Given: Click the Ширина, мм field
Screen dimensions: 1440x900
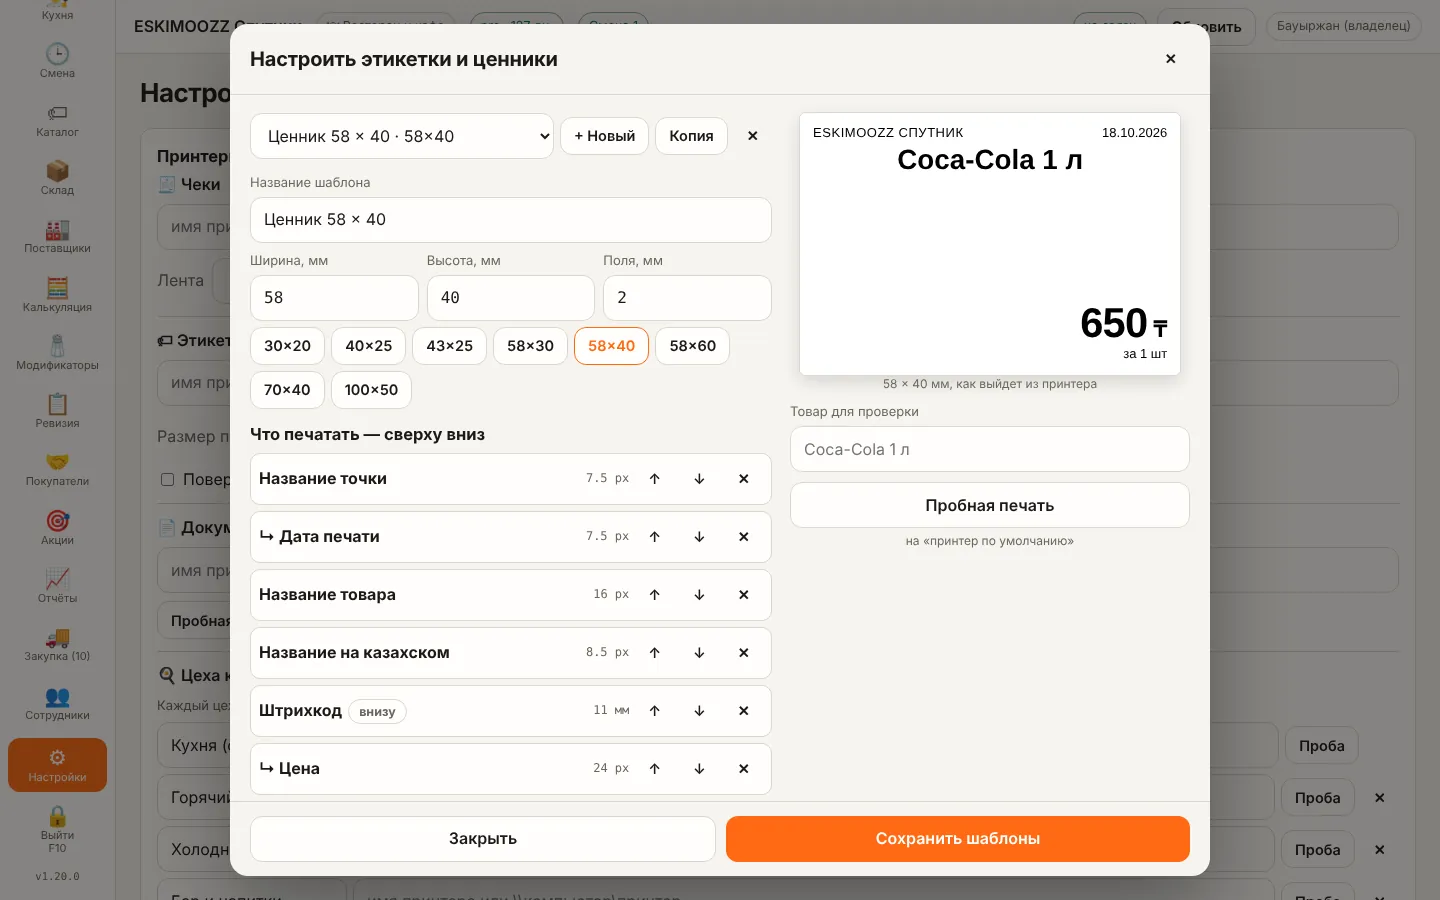Looking at the screenshot, I should (334, 298).
